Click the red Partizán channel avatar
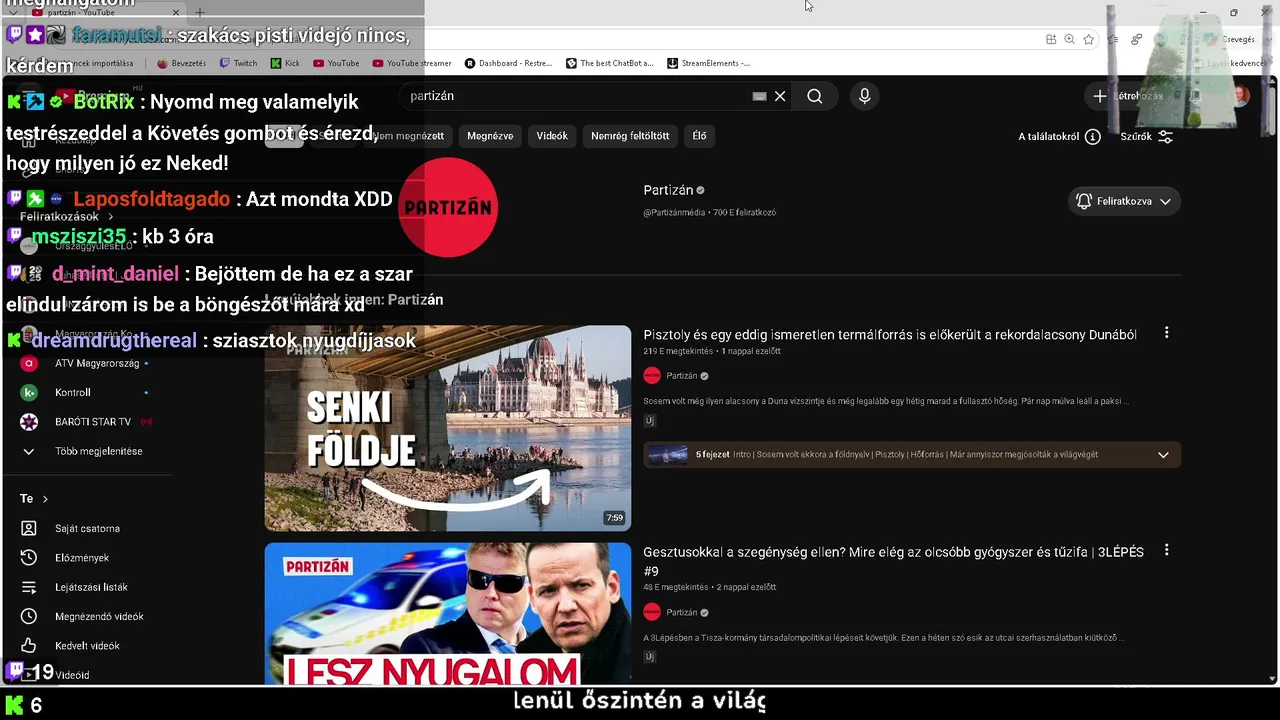 (x=448, y=207)
